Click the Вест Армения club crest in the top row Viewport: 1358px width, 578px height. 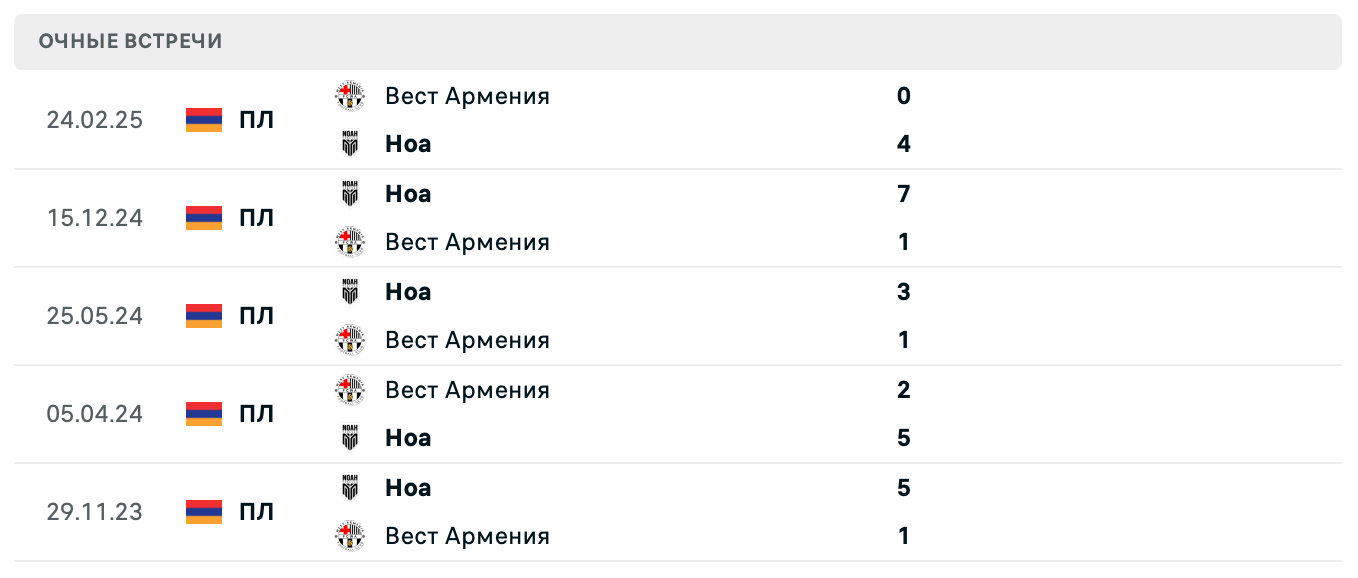coord(350,96)
